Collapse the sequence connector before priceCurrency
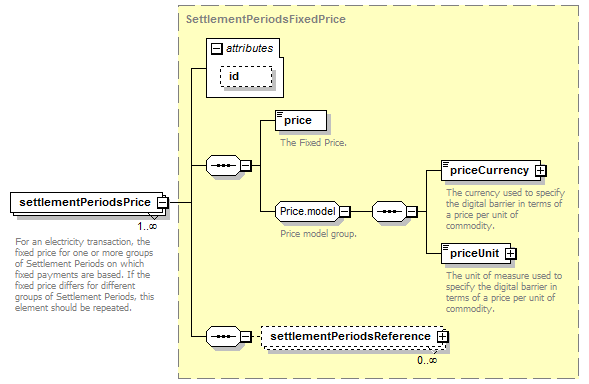Viewport: 589px width, 384px height. tap(412, 212)
